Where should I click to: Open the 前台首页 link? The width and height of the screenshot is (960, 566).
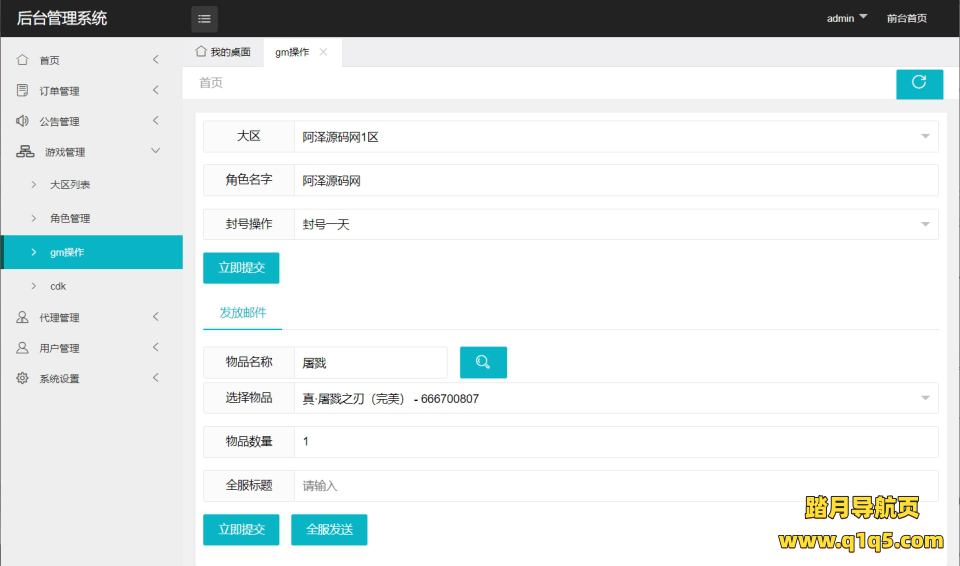click(906, 18)
